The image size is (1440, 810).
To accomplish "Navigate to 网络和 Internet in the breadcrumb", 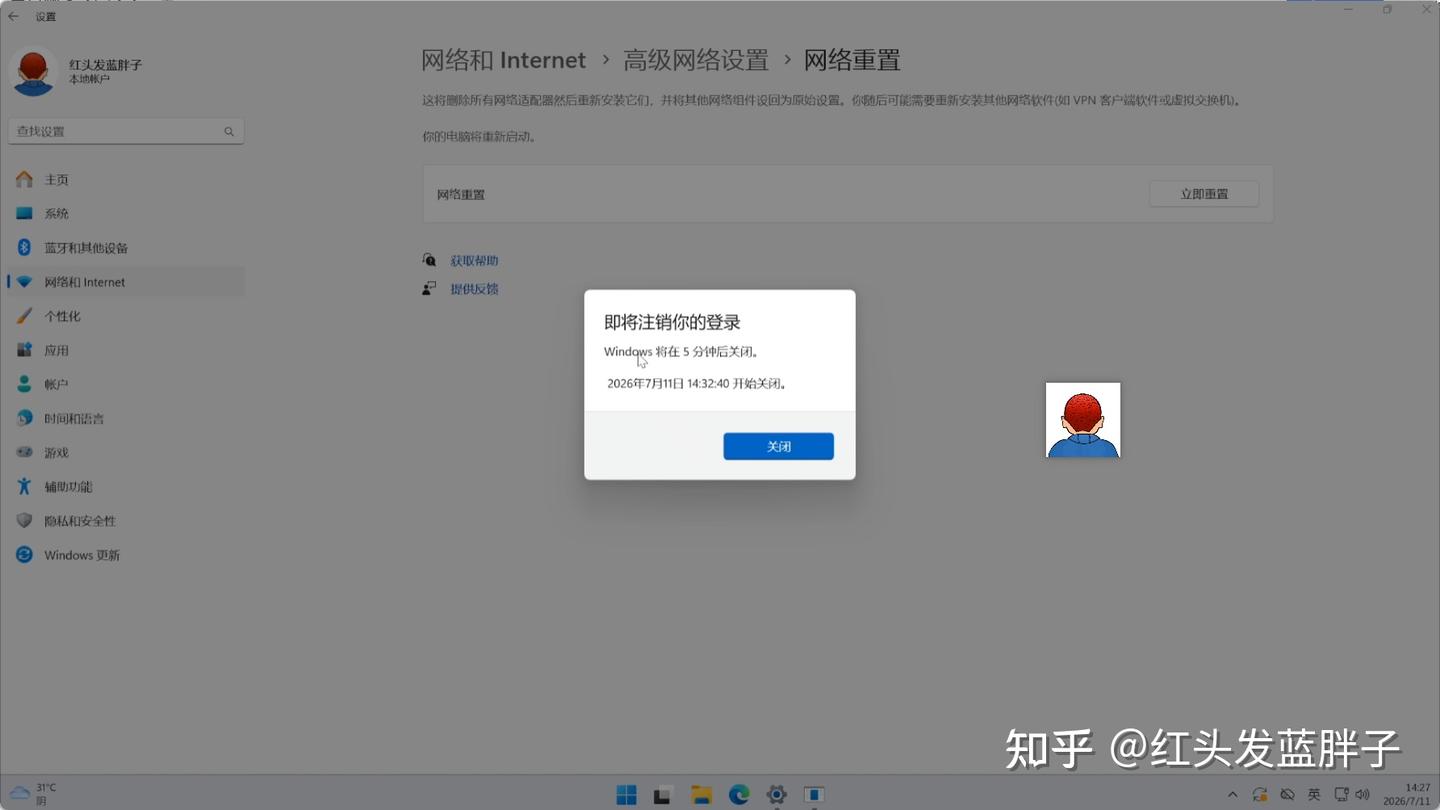I will coord(503,60).
